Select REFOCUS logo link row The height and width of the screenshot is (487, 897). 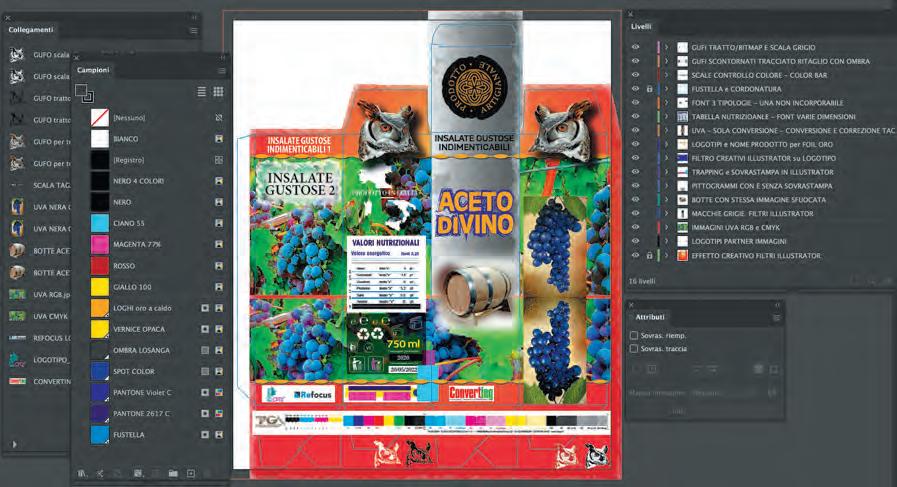pyautogui.click(x=39, y=338)
